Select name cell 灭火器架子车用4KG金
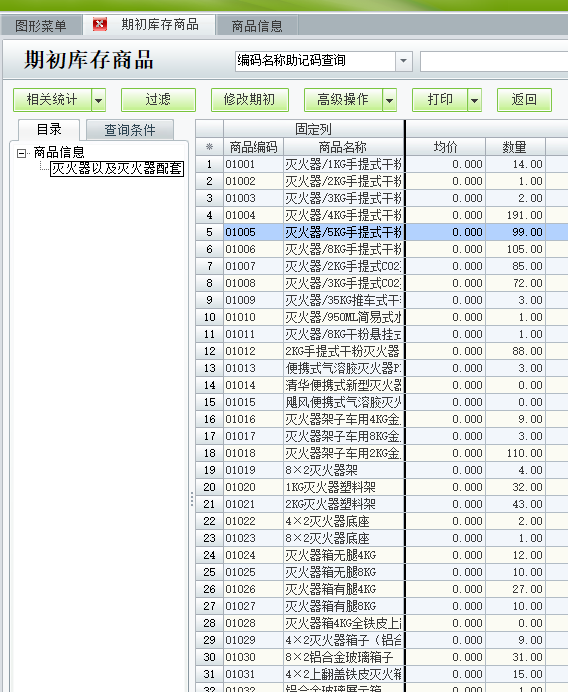 343,419
